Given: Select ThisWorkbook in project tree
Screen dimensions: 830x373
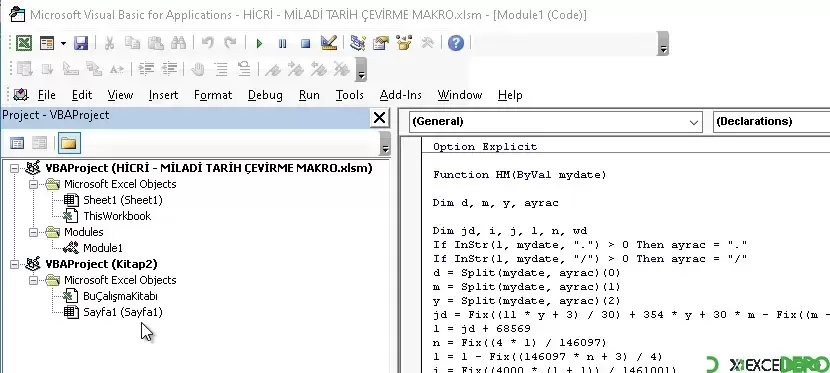Looking at the screenshot, I should pyautogui.click(x=117, y=216).
